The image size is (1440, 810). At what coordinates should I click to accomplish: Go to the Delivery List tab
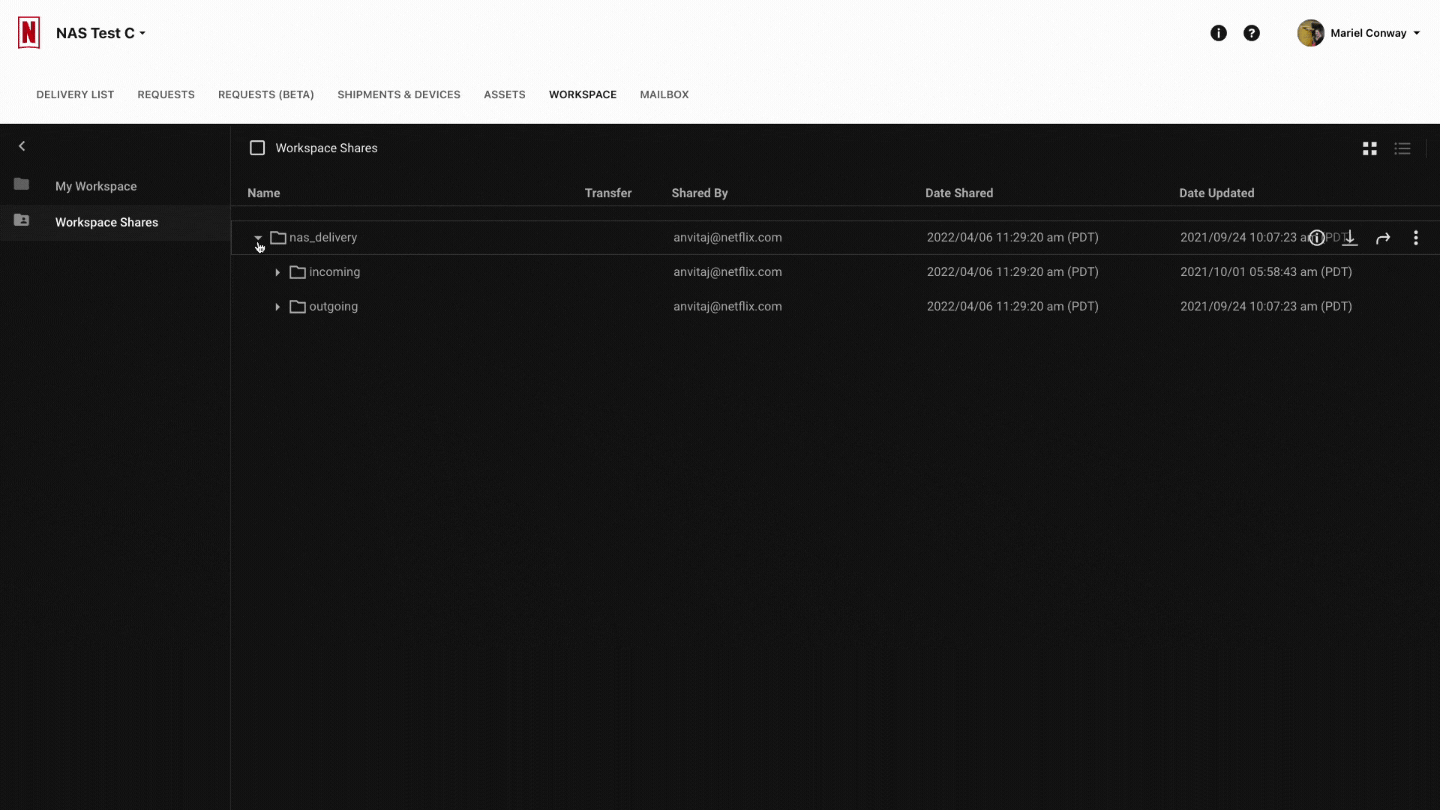click(75, 95)
